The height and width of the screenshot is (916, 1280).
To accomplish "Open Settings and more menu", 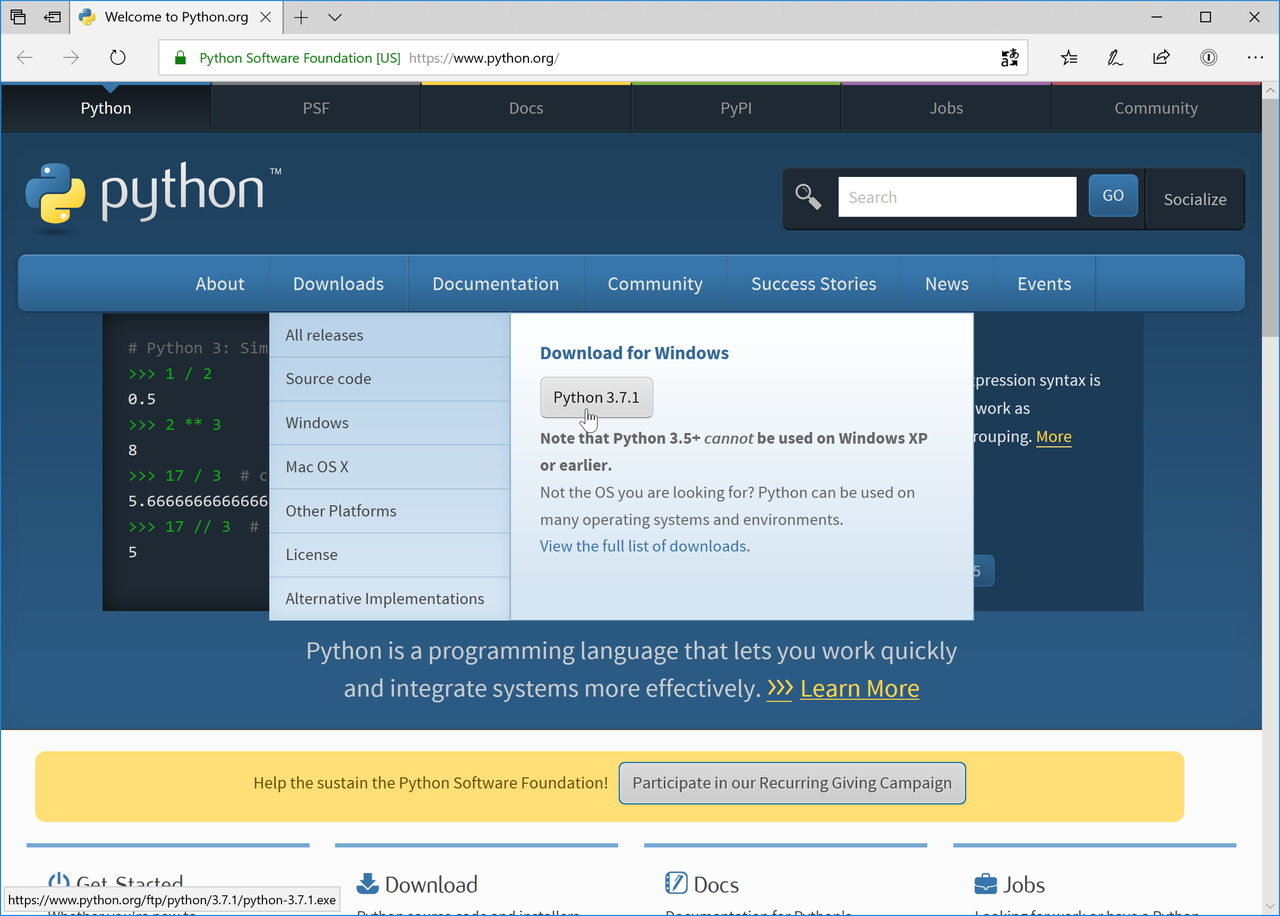I will tap(1255, 57).
